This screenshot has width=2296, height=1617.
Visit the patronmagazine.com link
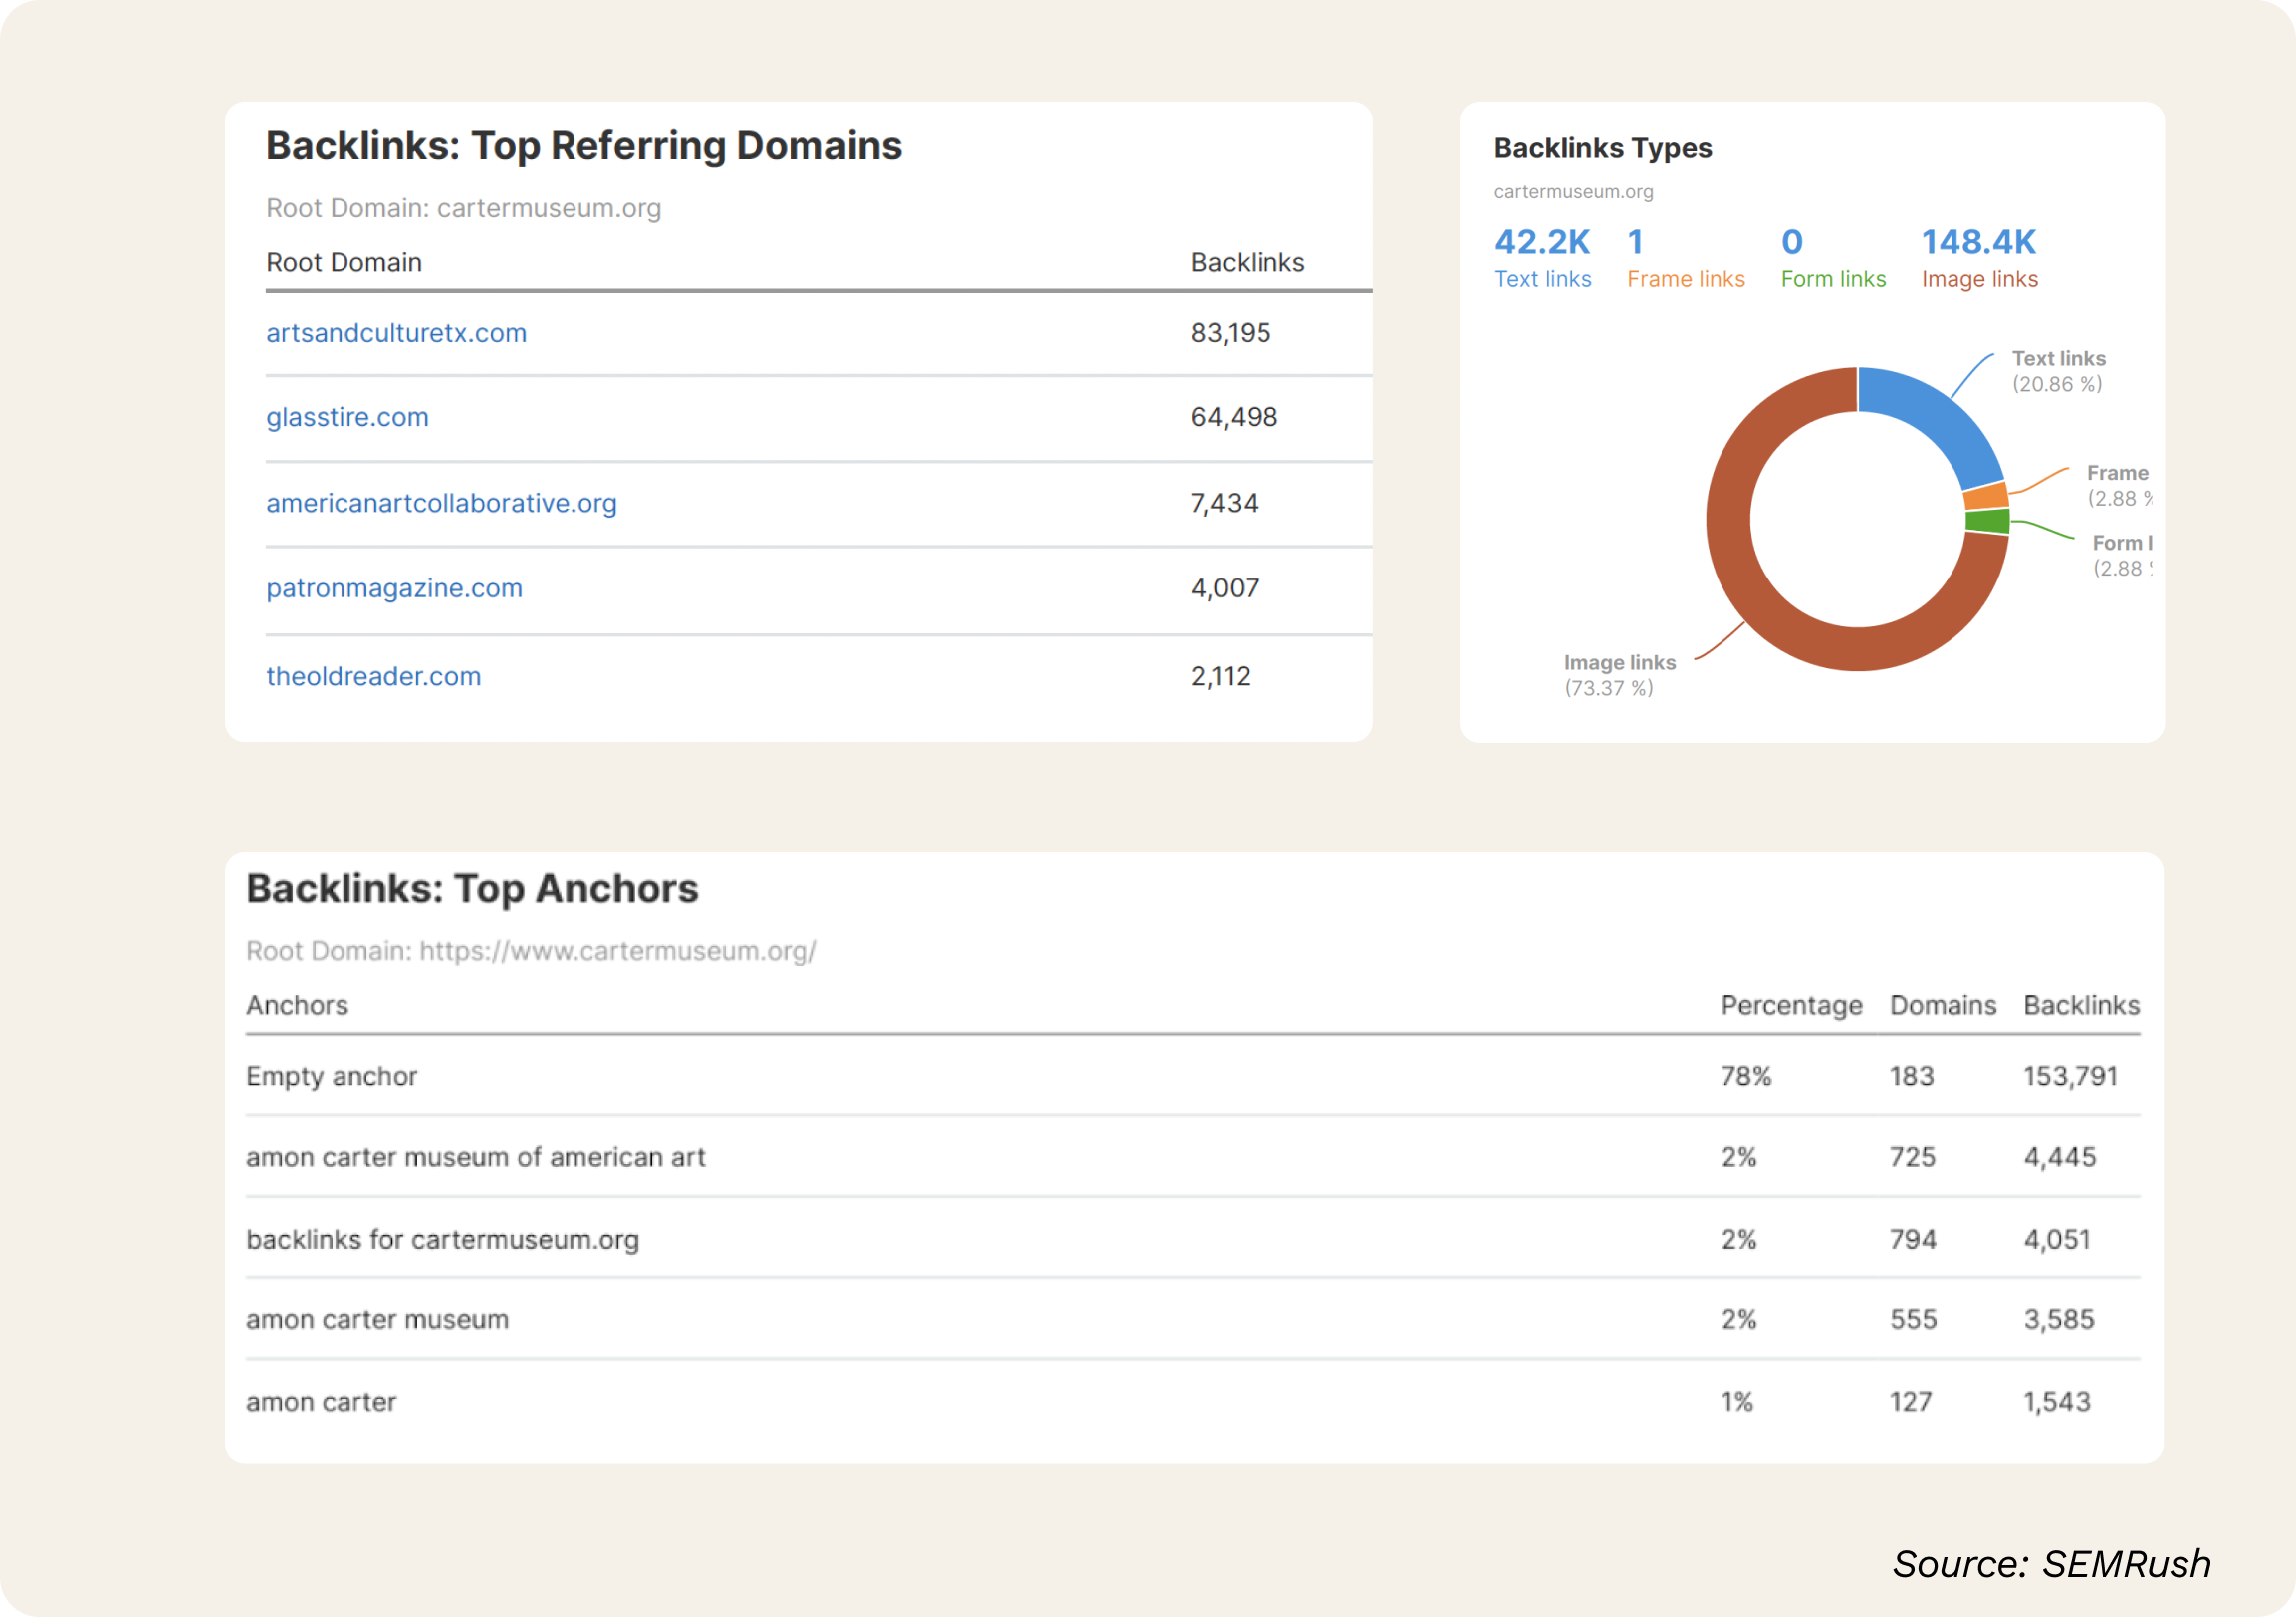pos(394,588)
